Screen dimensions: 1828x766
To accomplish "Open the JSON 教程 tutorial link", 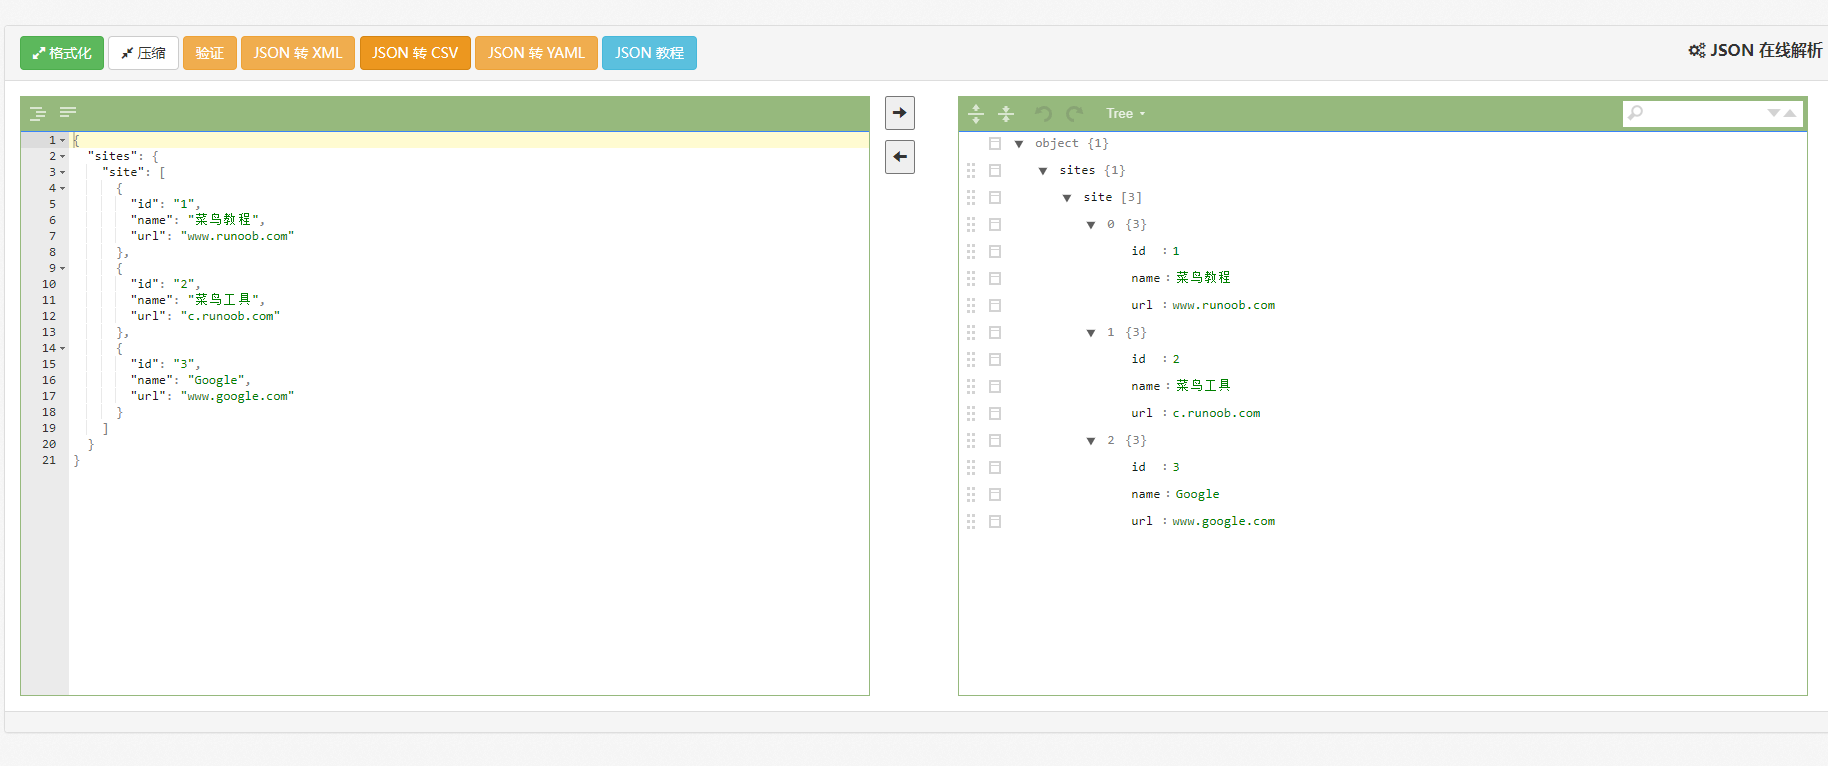I will (x=649, y=53).
